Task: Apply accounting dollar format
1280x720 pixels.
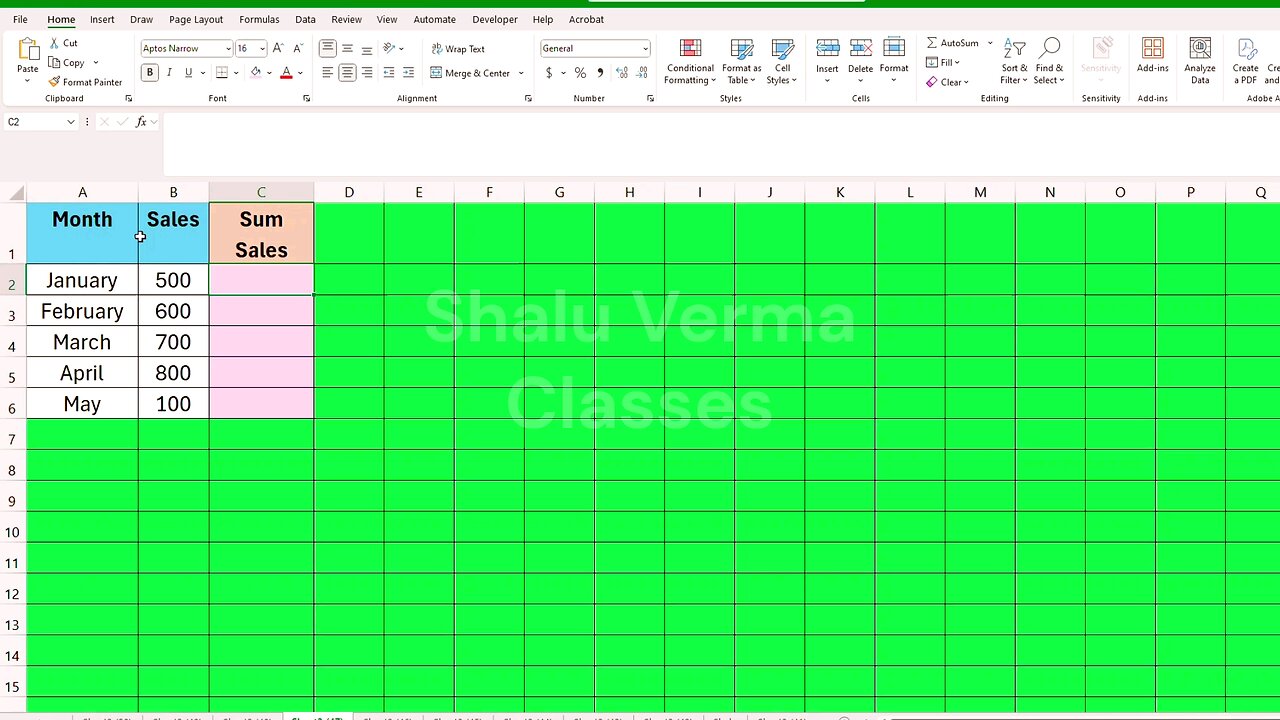Action: pos(548,73)
